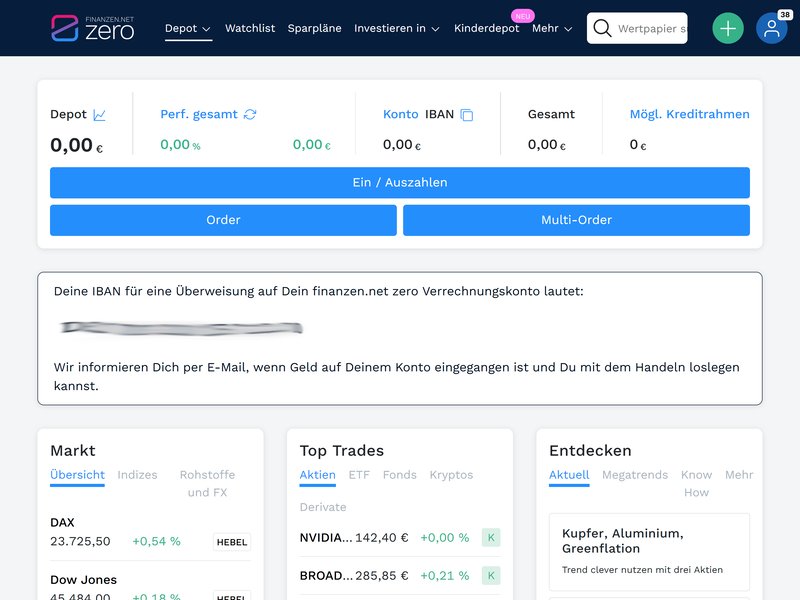Switch to the Indizes market tab
800x600 pixels.
pos(137,475)
